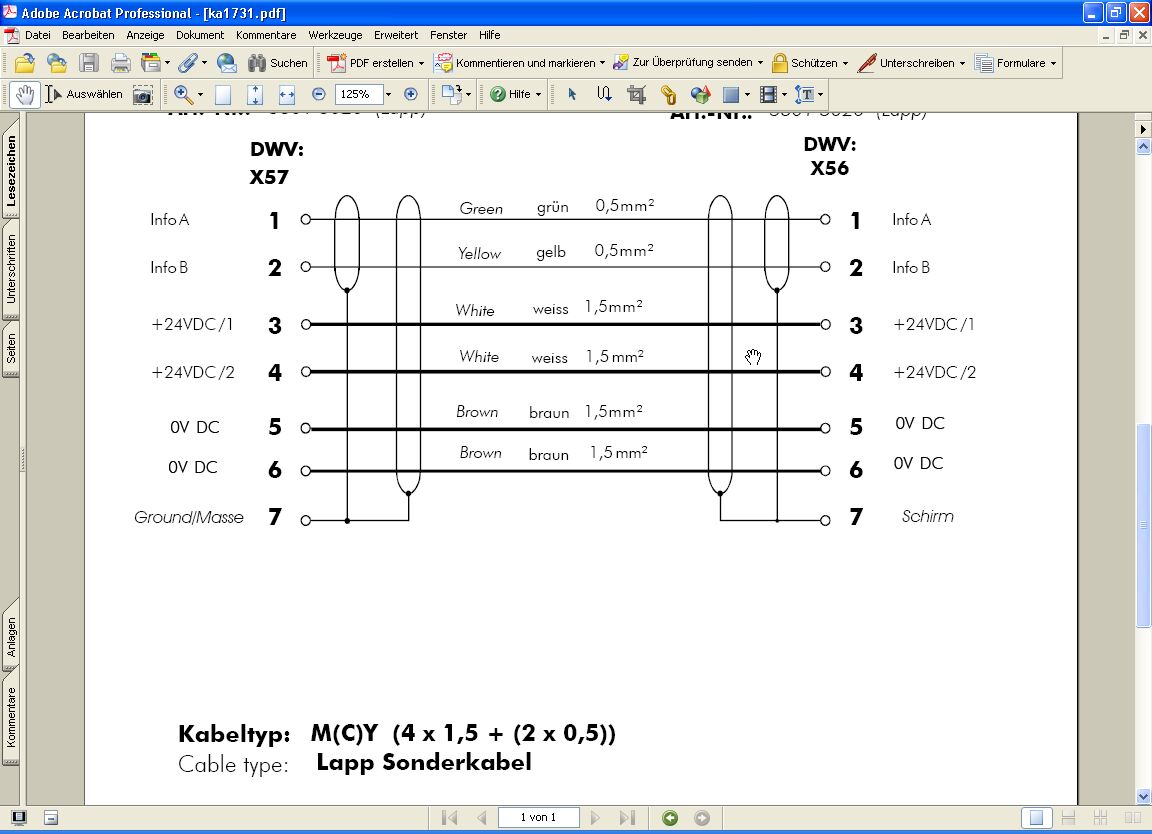1152x834 pixels.
Task: Switch to single page layout
Action: [1036, 818]
